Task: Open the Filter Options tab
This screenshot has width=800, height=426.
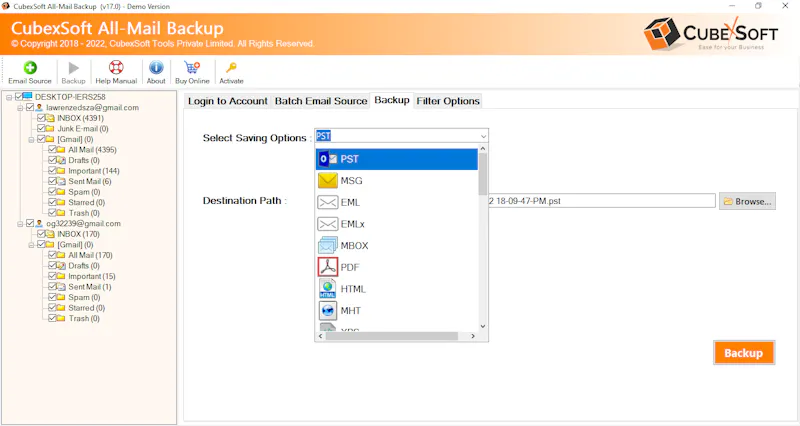Action: pos(448,101)
